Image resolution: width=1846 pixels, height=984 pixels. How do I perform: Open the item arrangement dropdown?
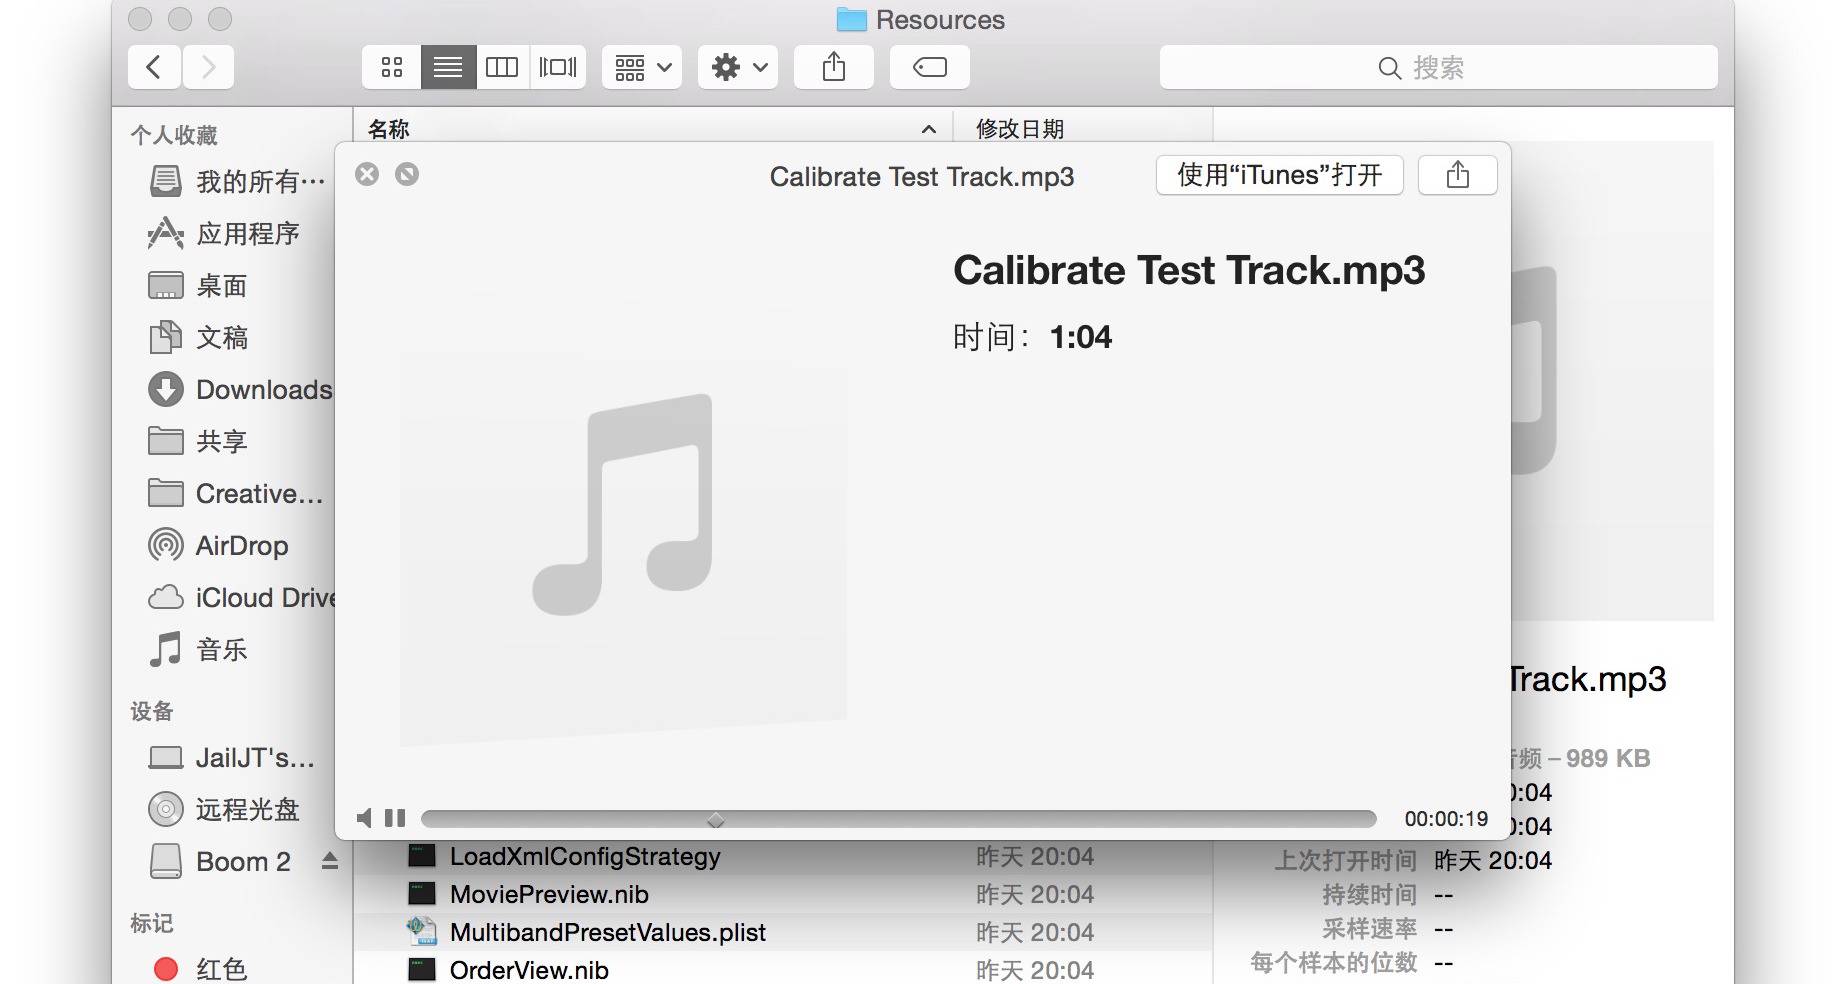tap(642, 67)
